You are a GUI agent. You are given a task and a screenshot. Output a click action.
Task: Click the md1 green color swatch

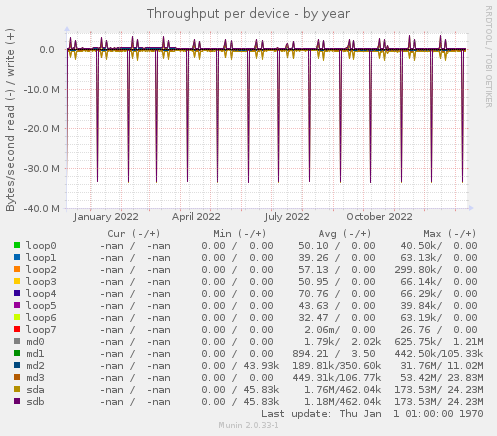(x=17, y=353)
